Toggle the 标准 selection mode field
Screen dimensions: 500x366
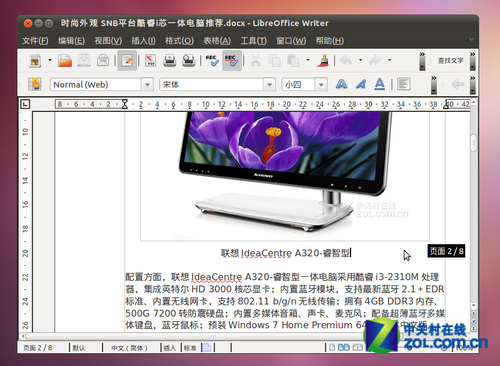(x=190, y=348)
